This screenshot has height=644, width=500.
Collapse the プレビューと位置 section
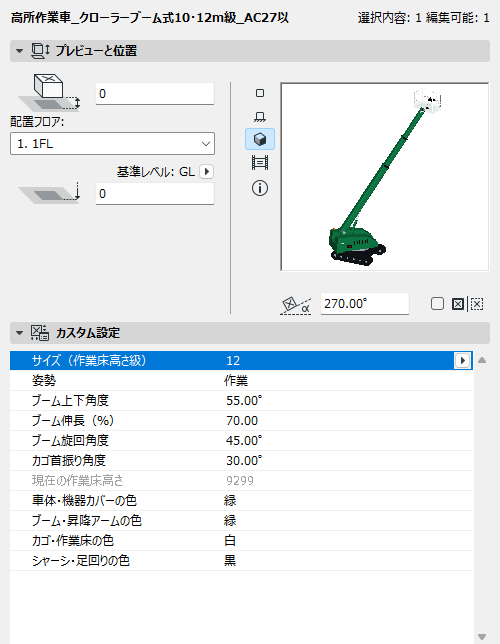tap(19, 51)
